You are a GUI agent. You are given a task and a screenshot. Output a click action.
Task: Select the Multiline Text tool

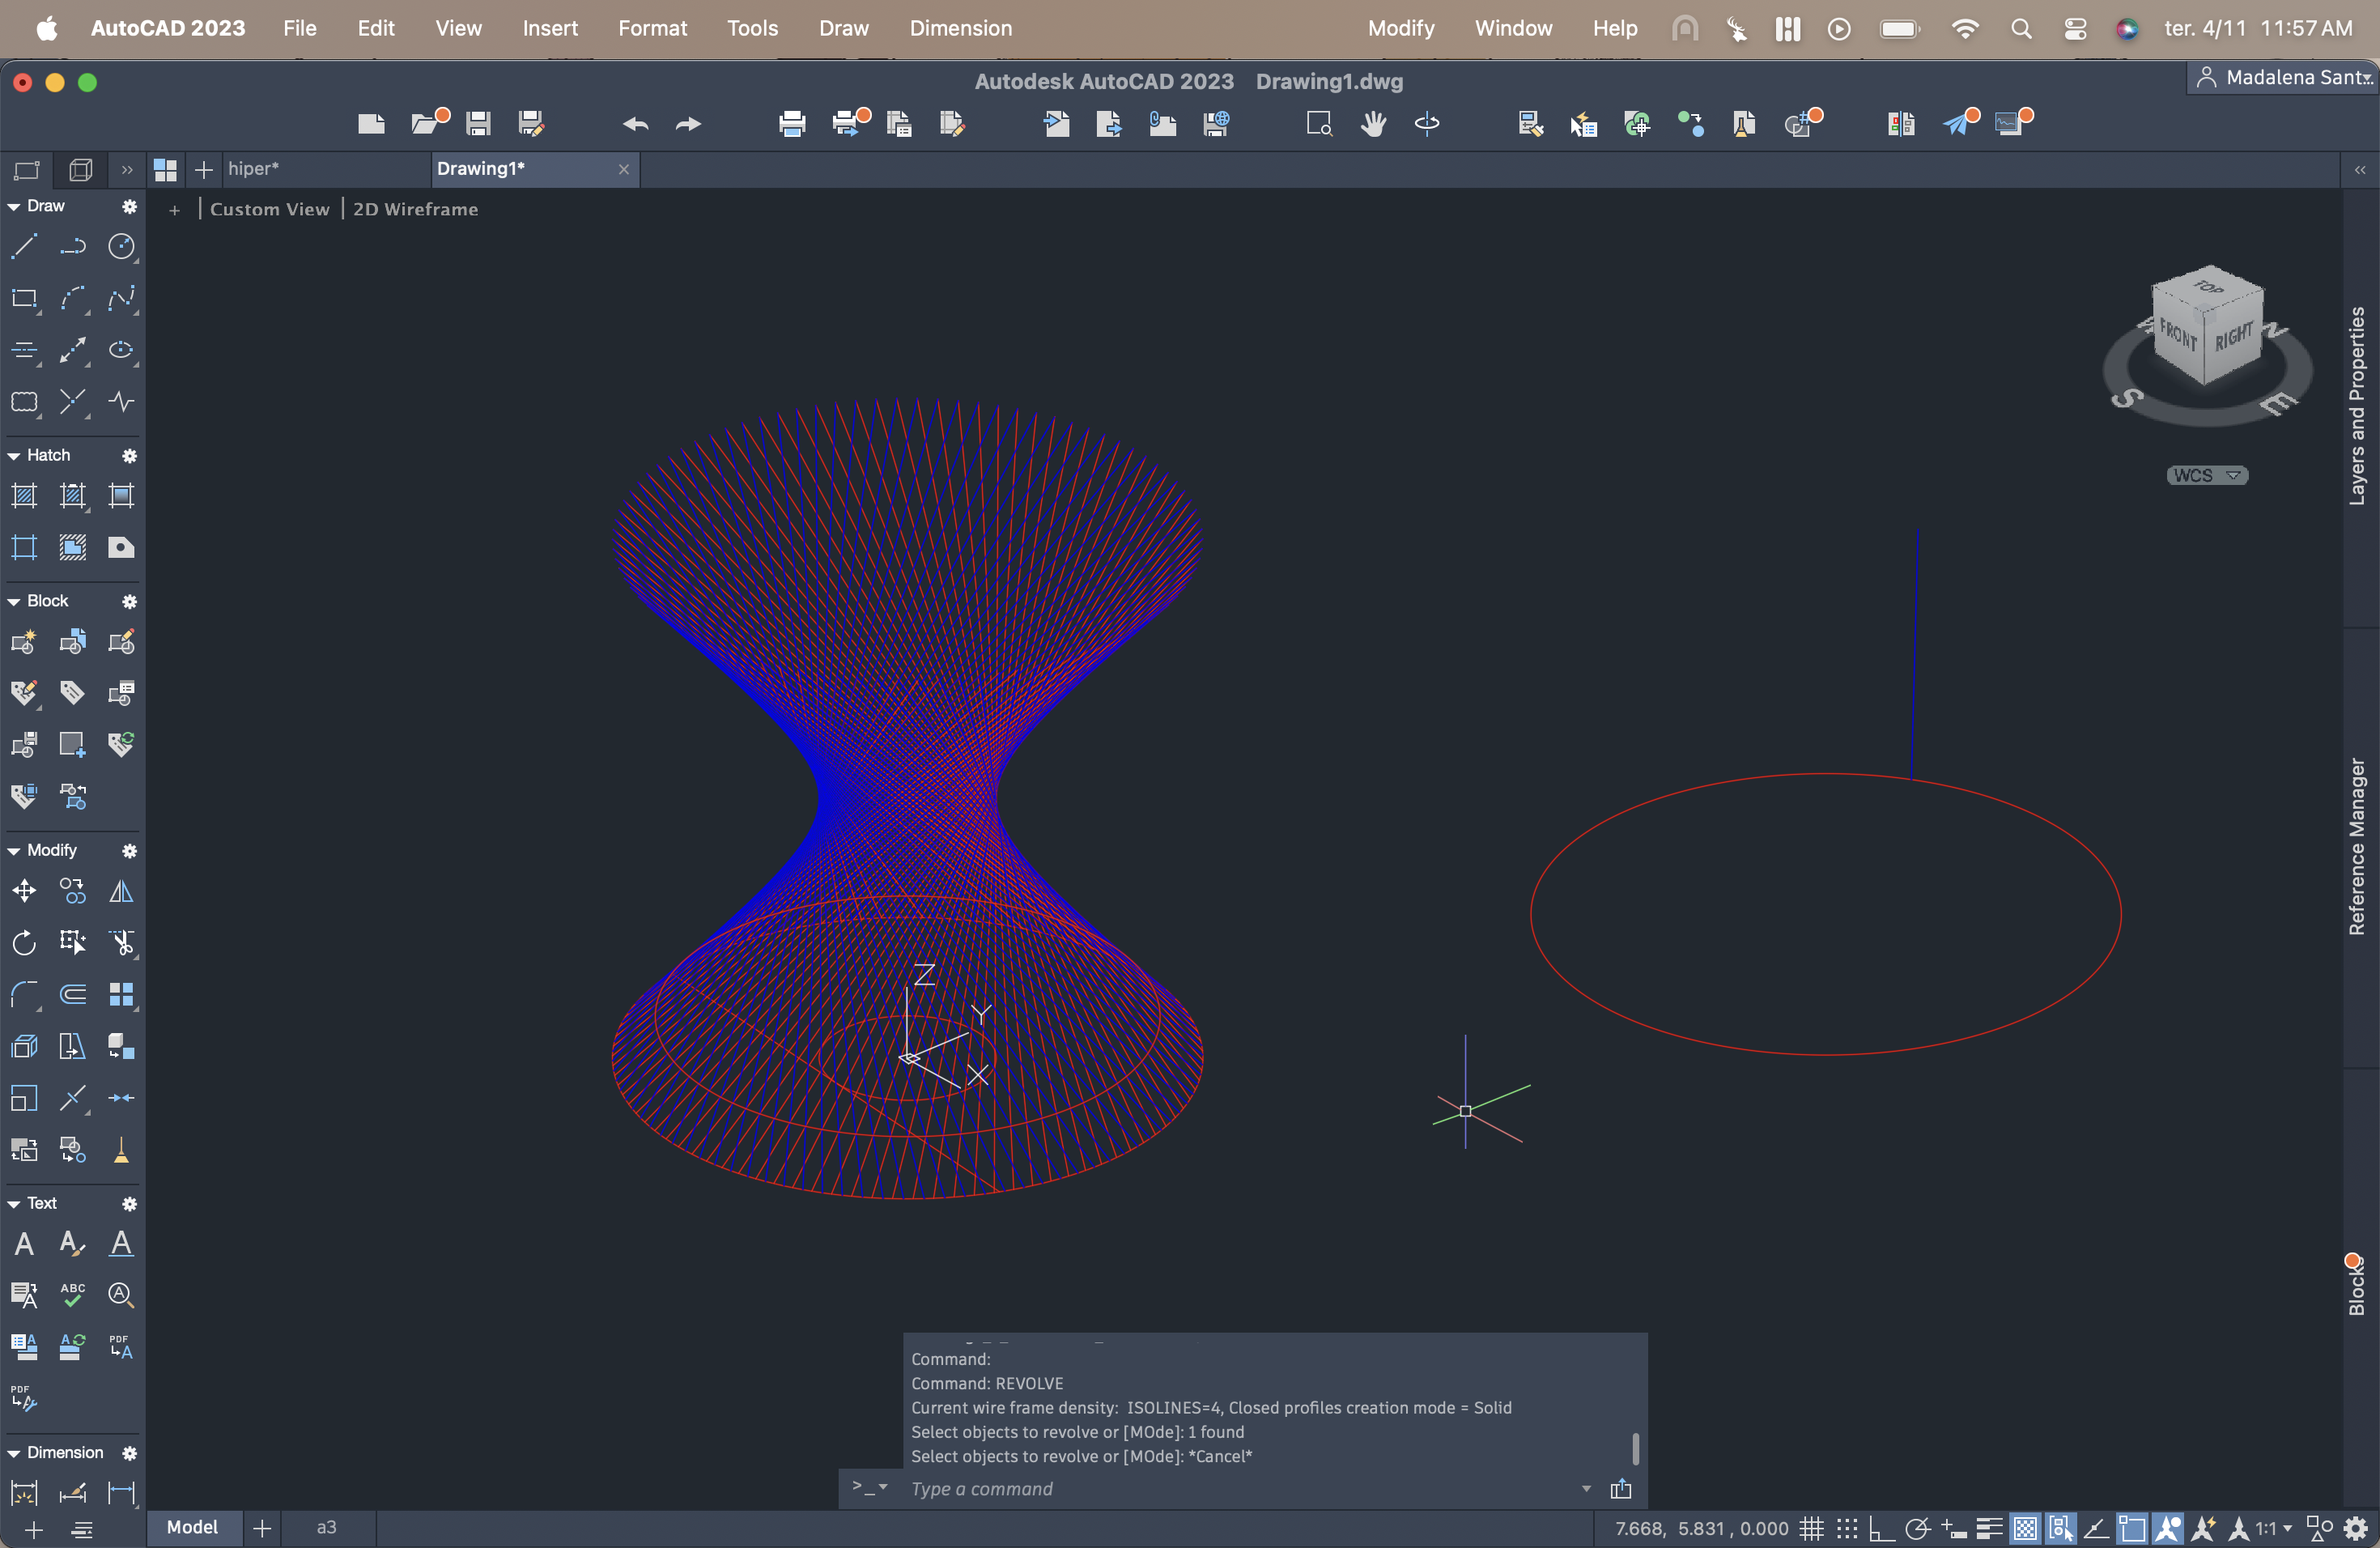pyautogui.click(x=24, y=1243)
